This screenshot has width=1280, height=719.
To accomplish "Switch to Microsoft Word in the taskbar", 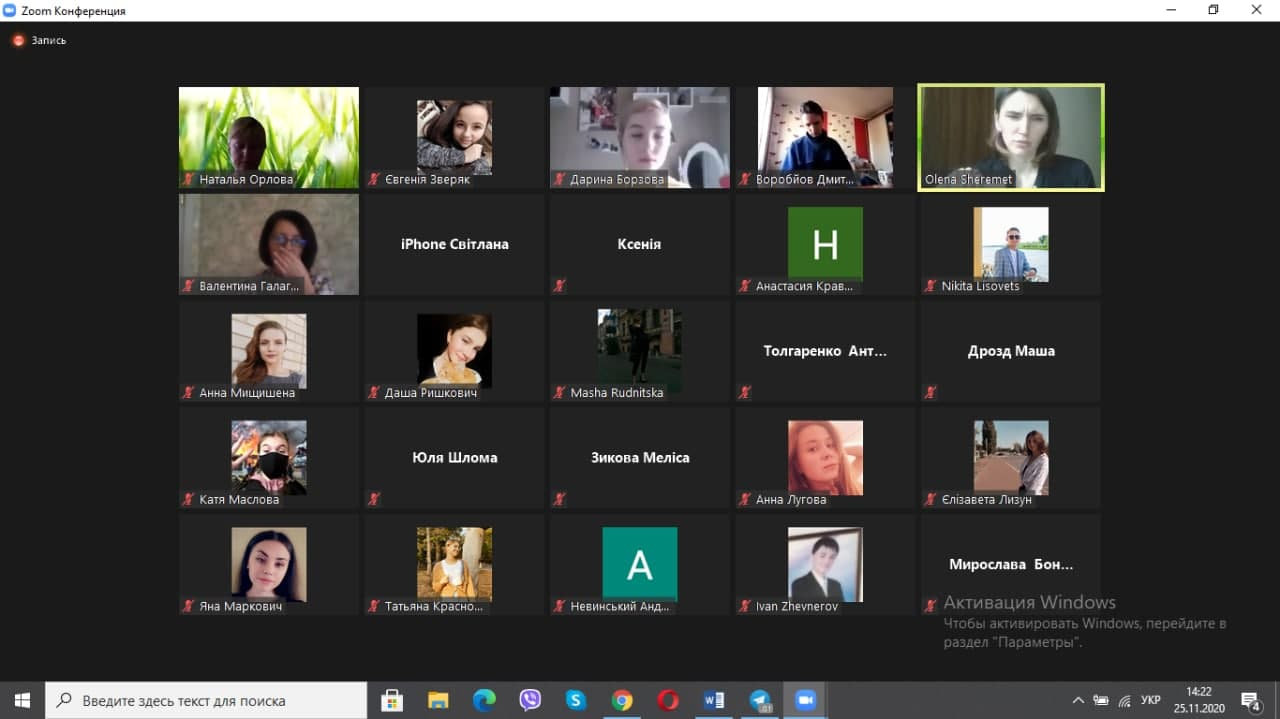I will point(714,700).
